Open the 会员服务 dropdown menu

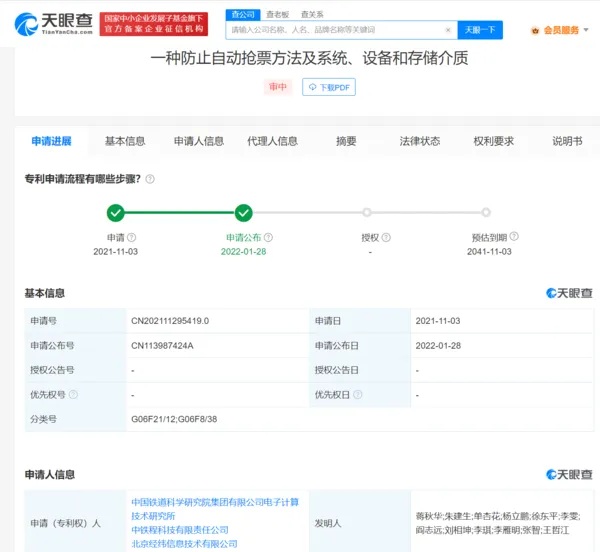[x=558, y=30]
